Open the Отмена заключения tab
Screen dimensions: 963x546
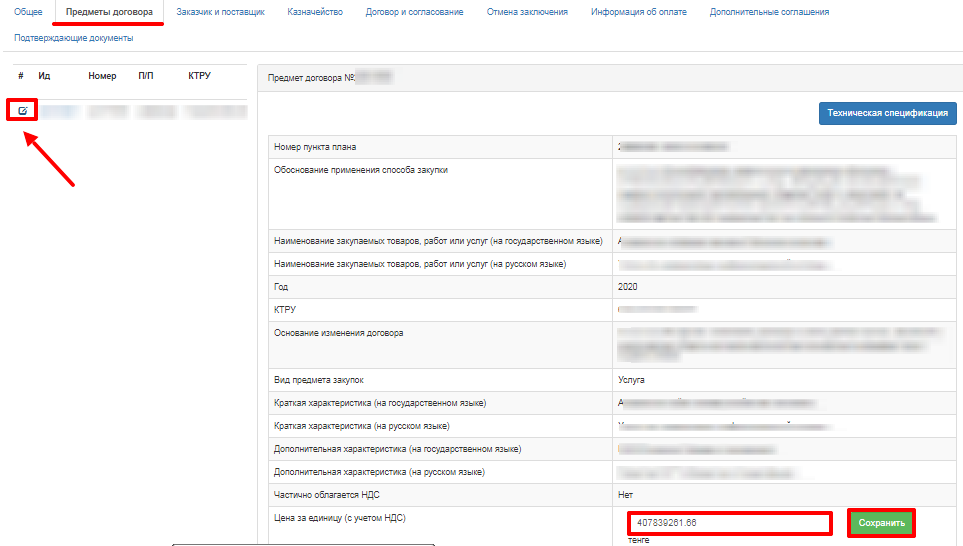click(527, 12)
